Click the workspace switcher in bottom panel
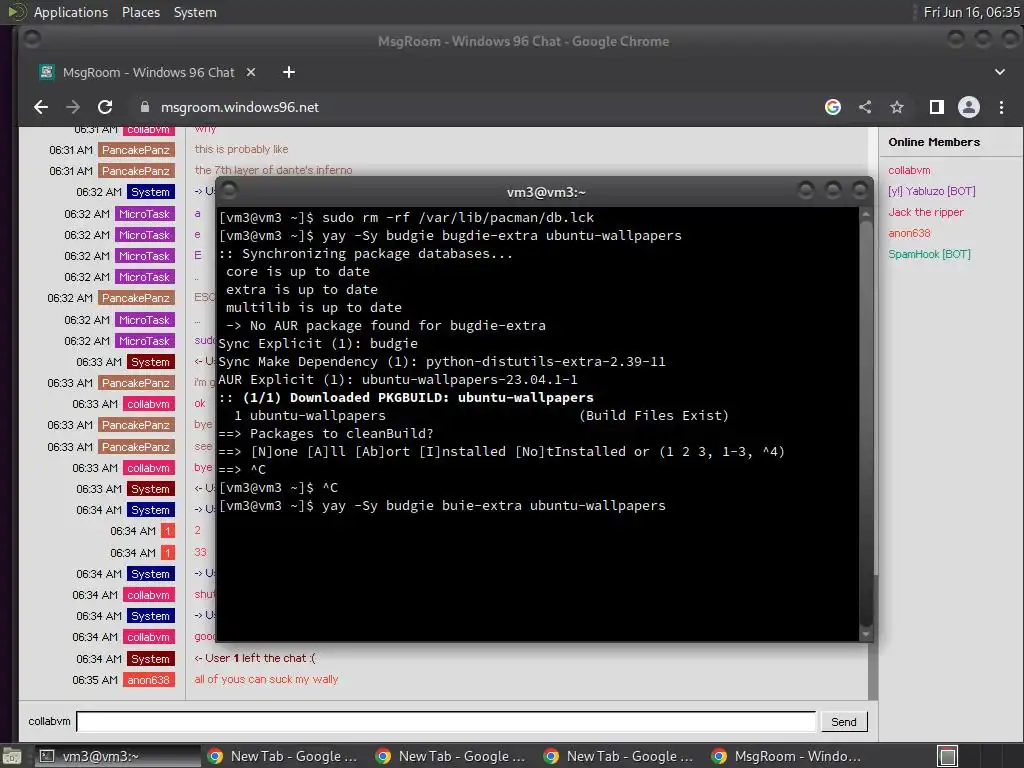This screenshot has width=1024, height=768. point(948,756)
